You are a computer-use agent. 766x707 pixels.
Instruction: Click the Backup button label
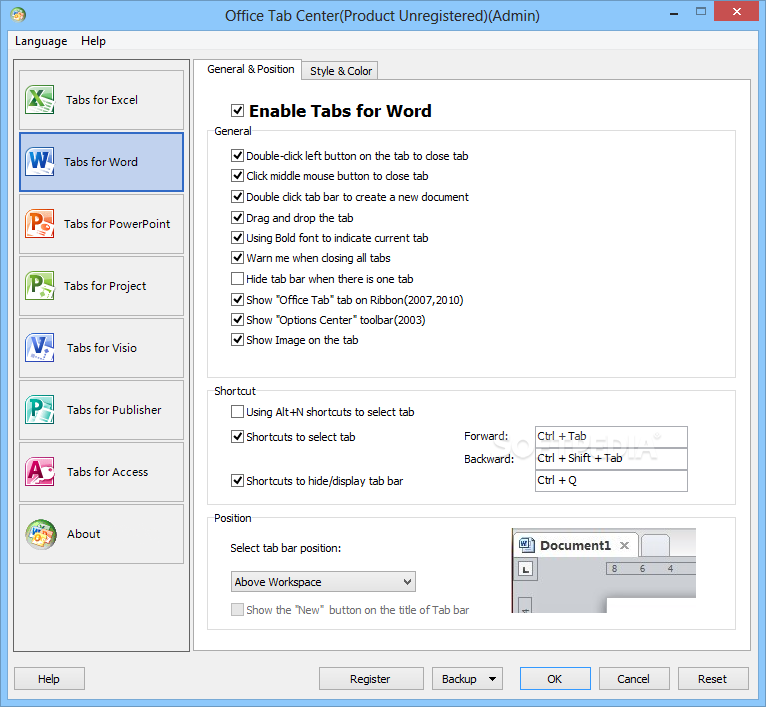pyautogui.click(x=459, y=679)
